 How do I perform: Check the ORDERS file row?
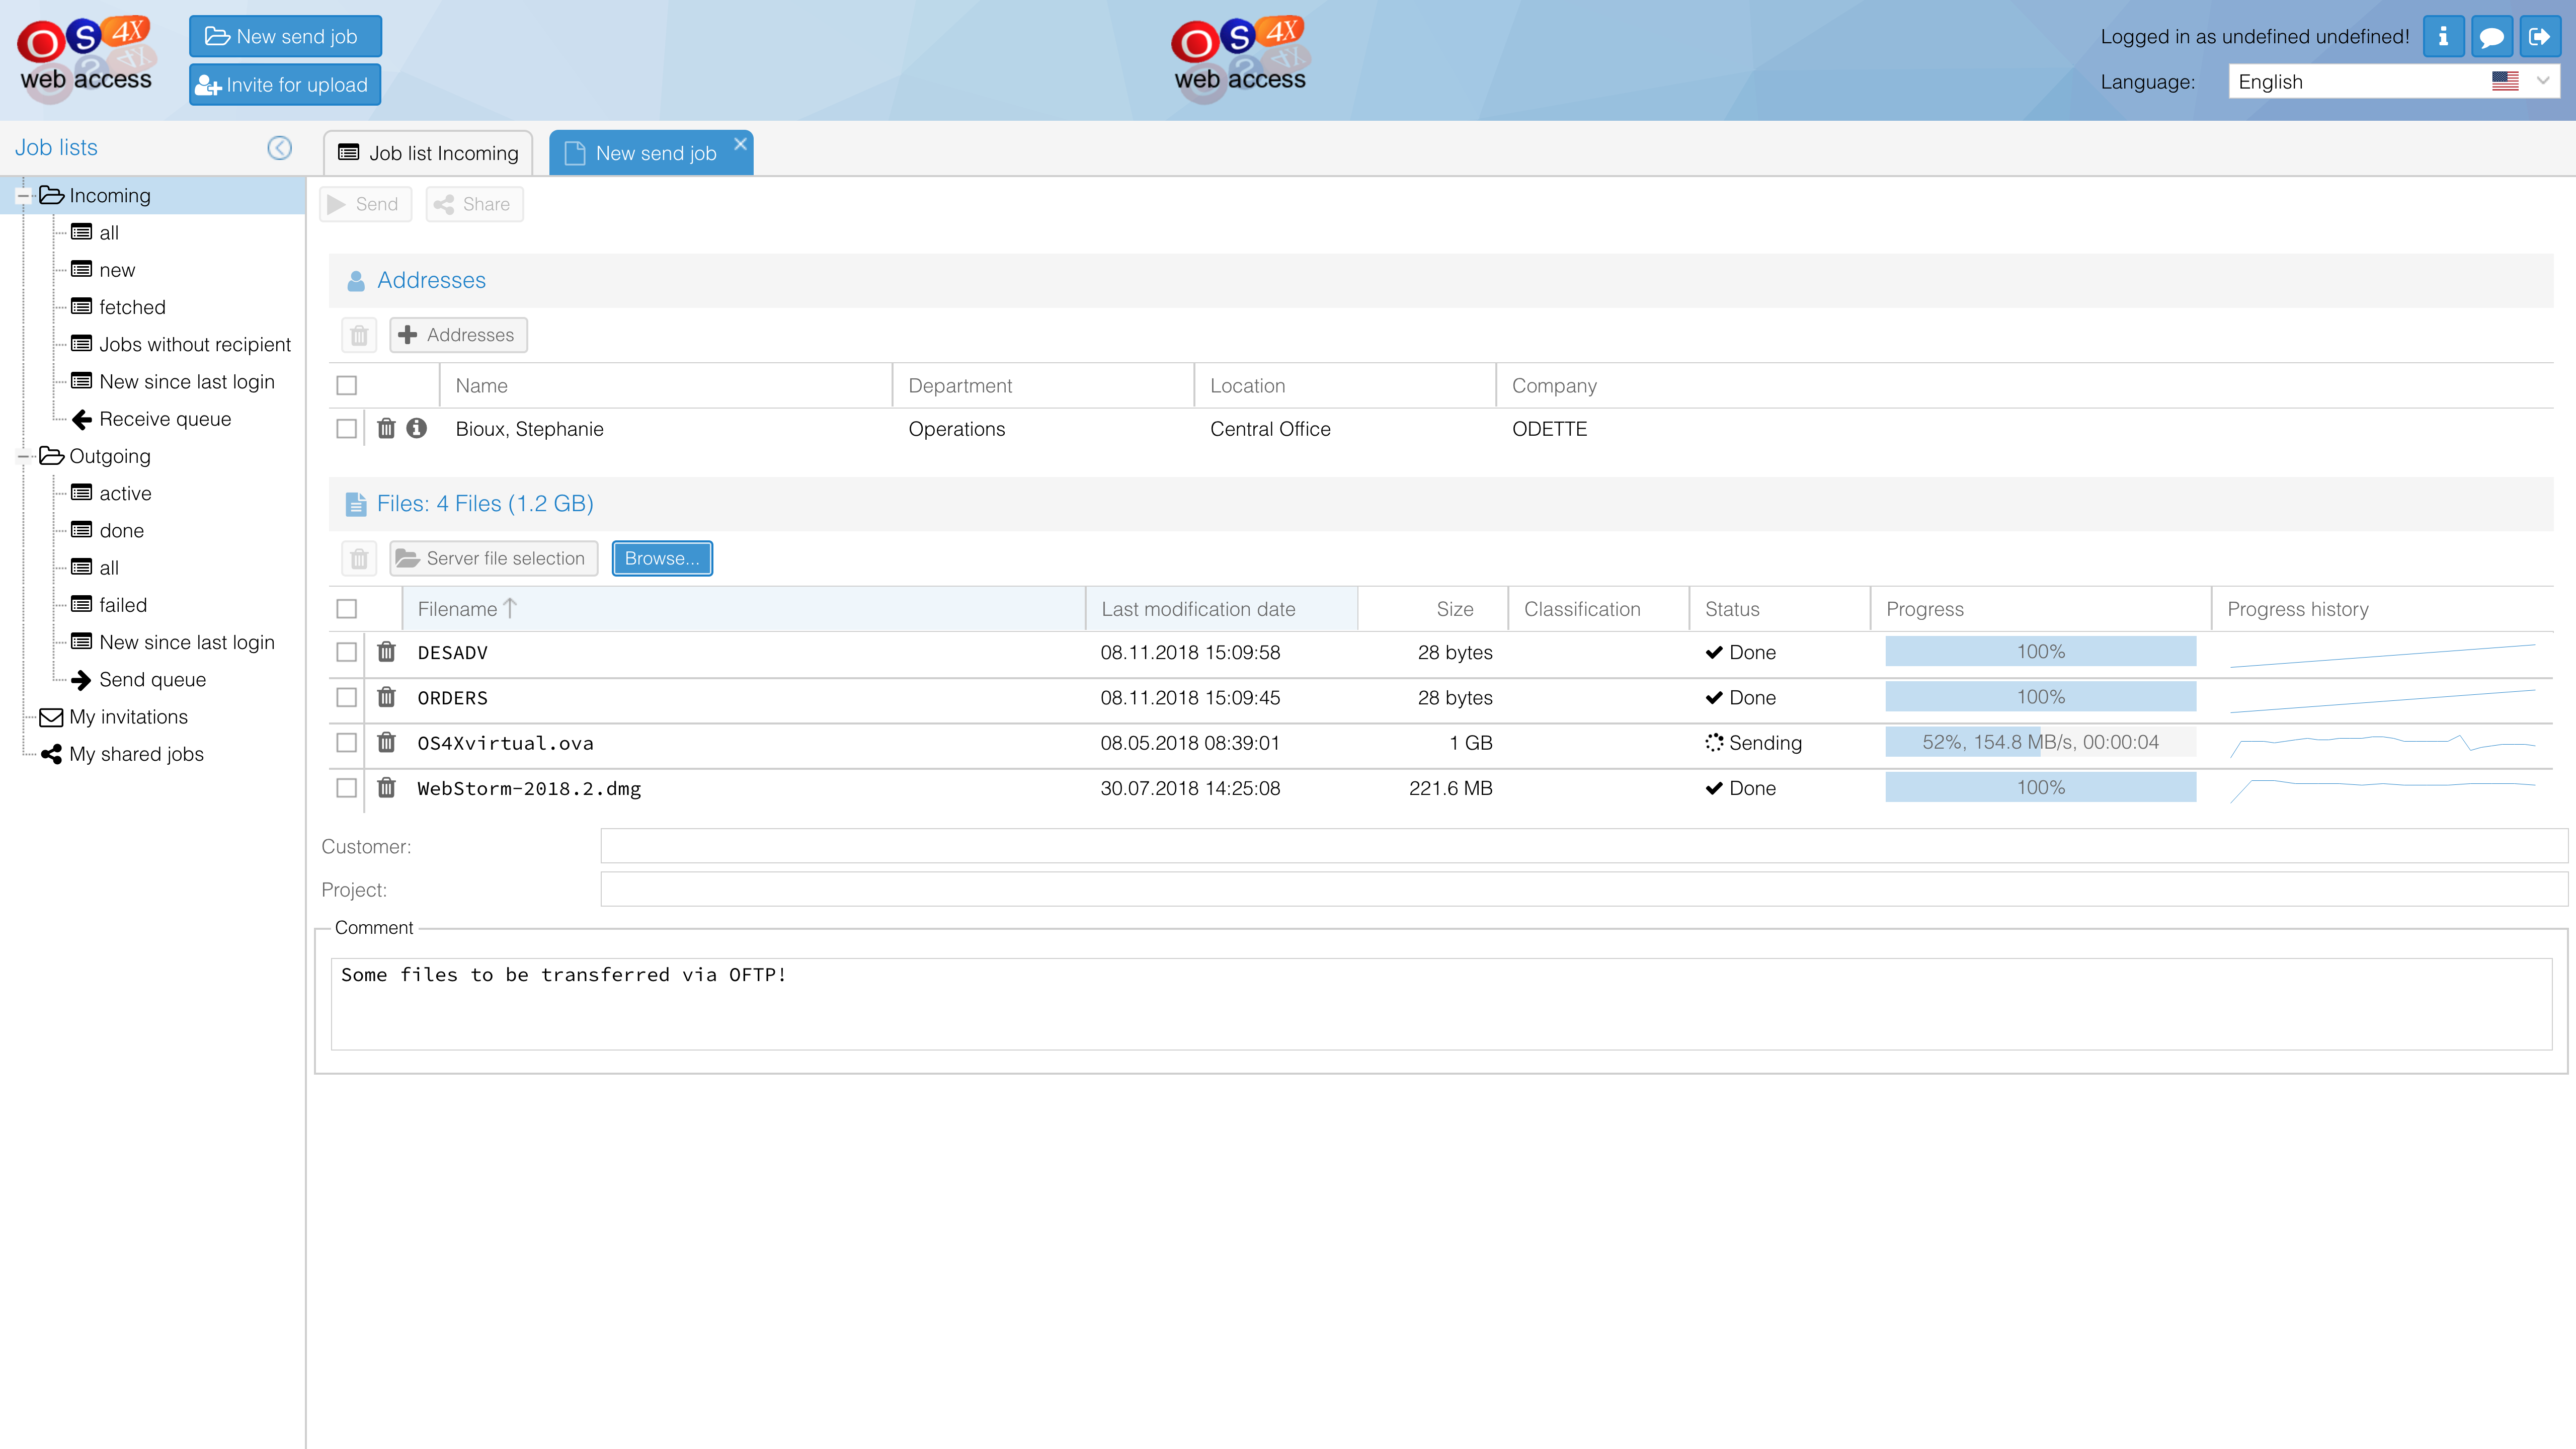347,697
